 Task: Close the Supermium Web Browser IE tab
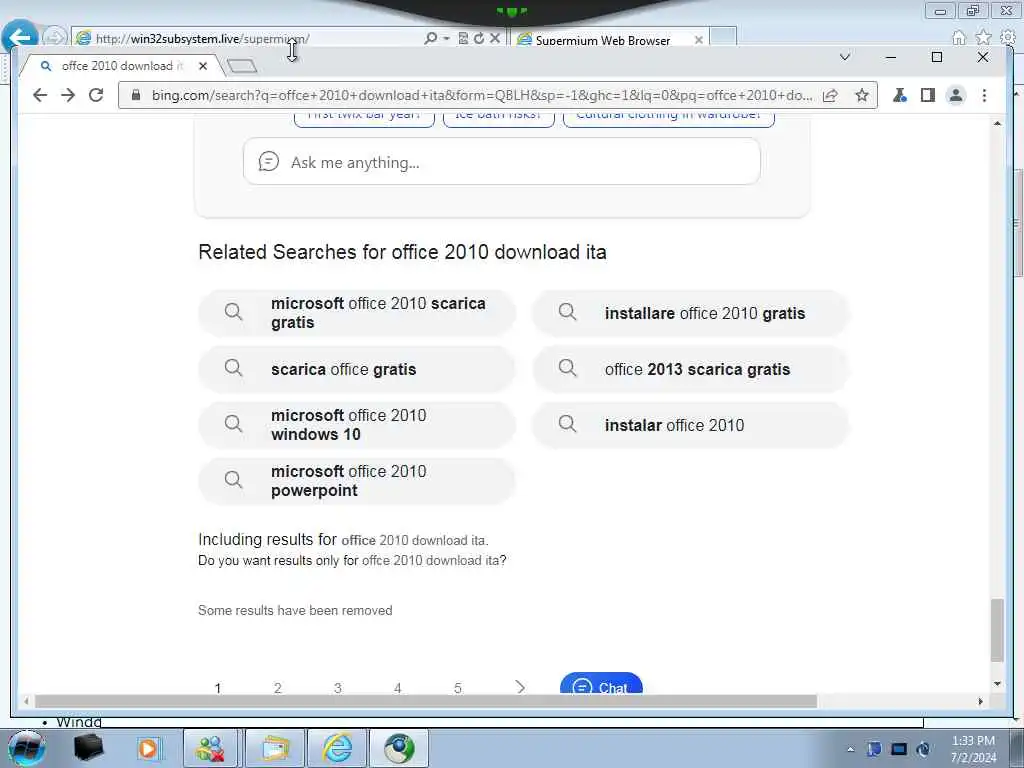coord(698,40)
